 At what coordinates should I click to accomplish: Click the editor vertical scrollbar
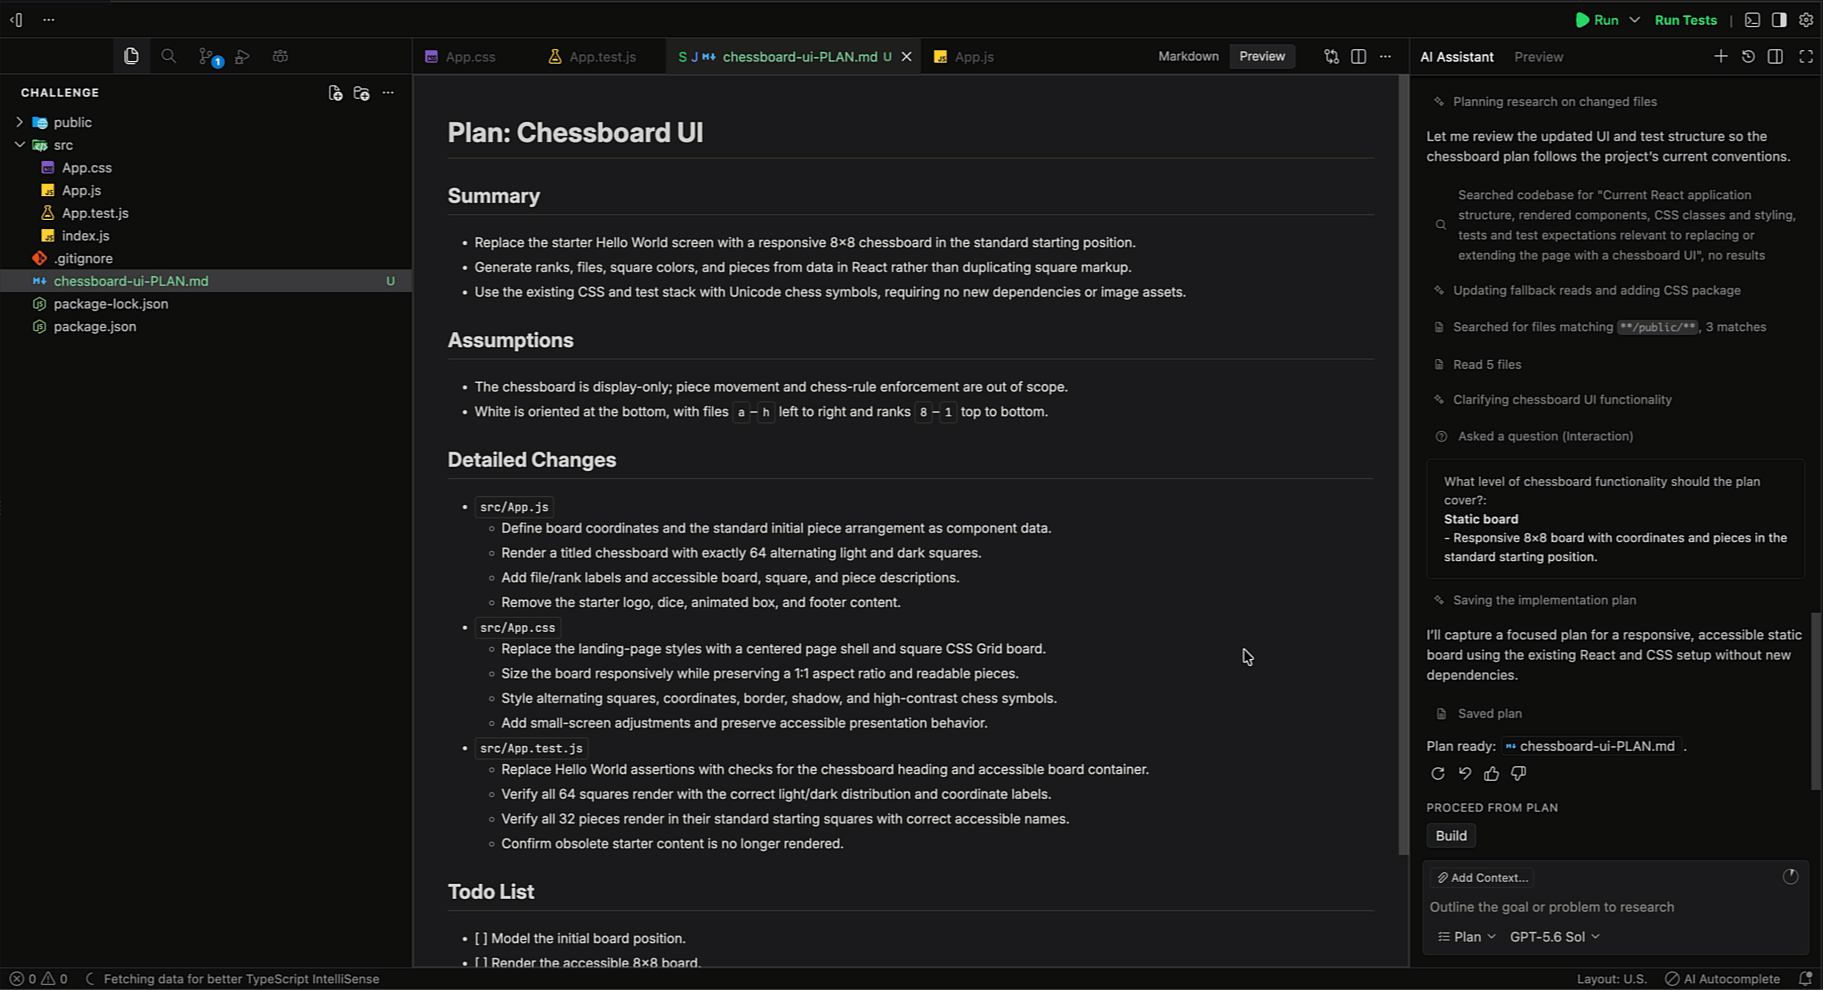click(x=1403, y=465)
